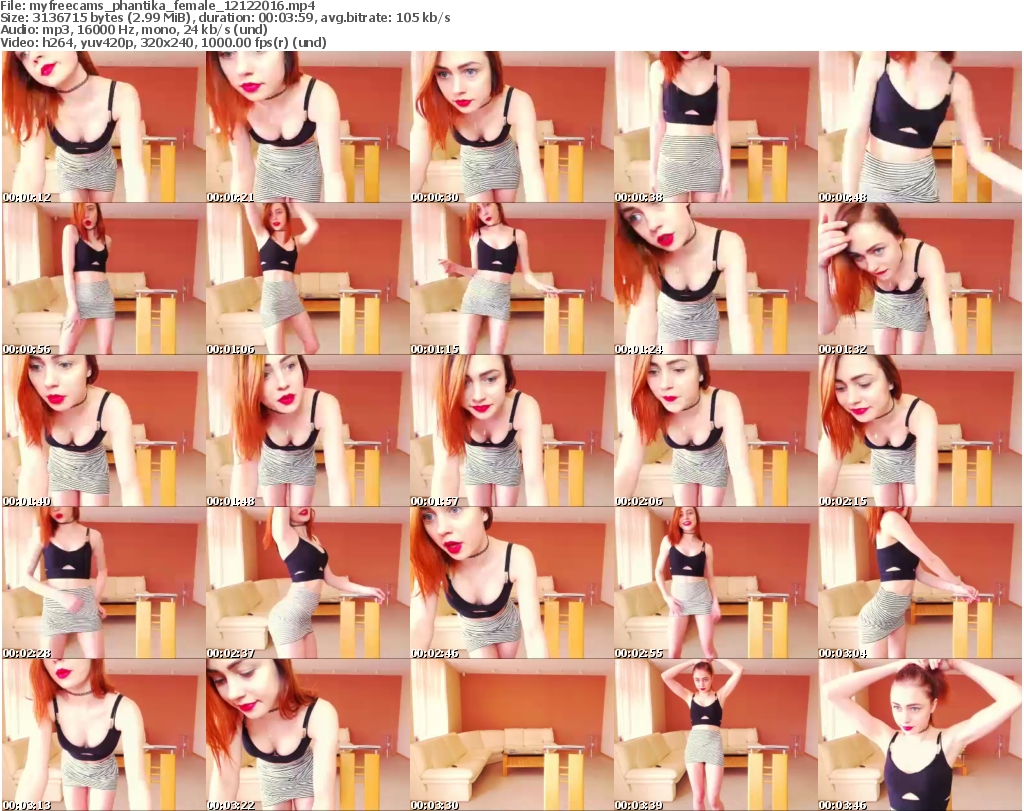Pick the thumbnail timestamped 00:01:48

(308, 431)
